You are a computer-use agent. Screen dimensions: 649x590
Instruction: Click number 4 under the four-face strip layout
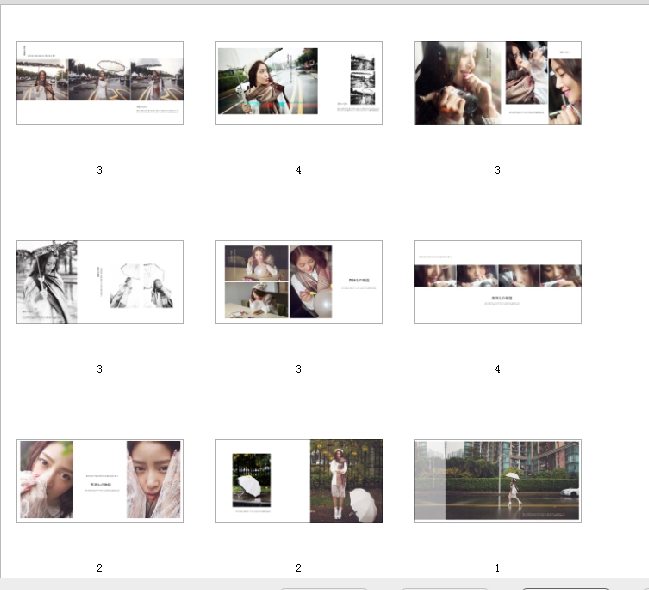coord(498,369)
